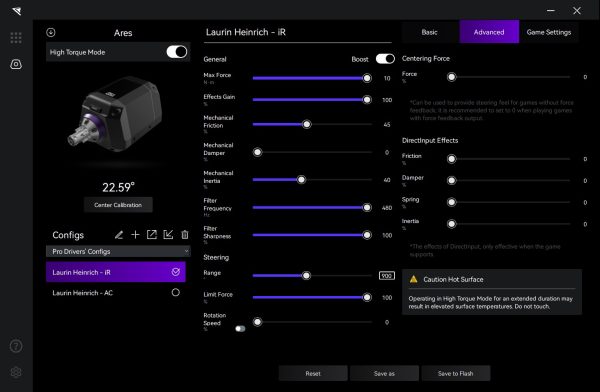Select the Laurin Heinrich - iR config
The height and width of the screenshot is (392, 600).
coord(116,272)
